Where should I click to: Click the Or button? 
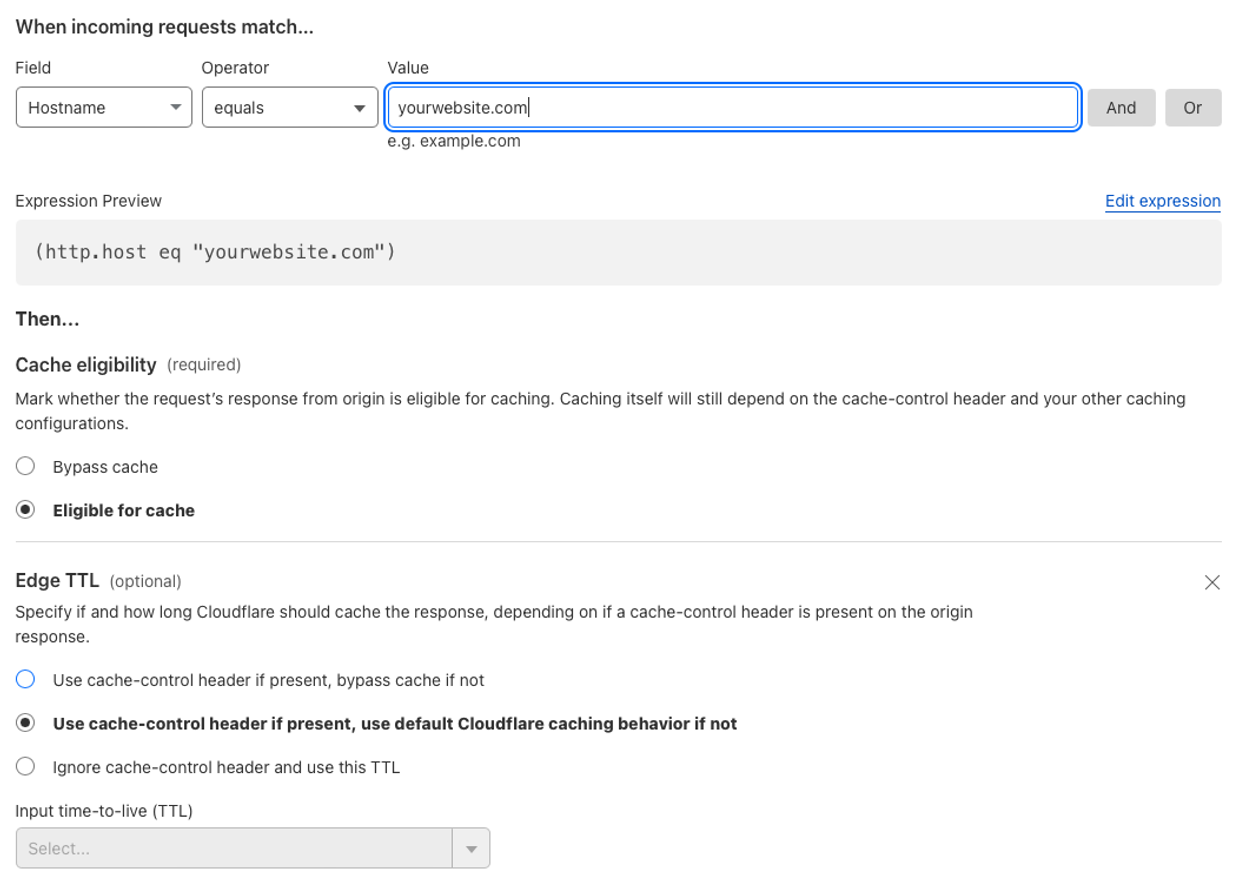pyautogui.click(x=1193, y=107)
